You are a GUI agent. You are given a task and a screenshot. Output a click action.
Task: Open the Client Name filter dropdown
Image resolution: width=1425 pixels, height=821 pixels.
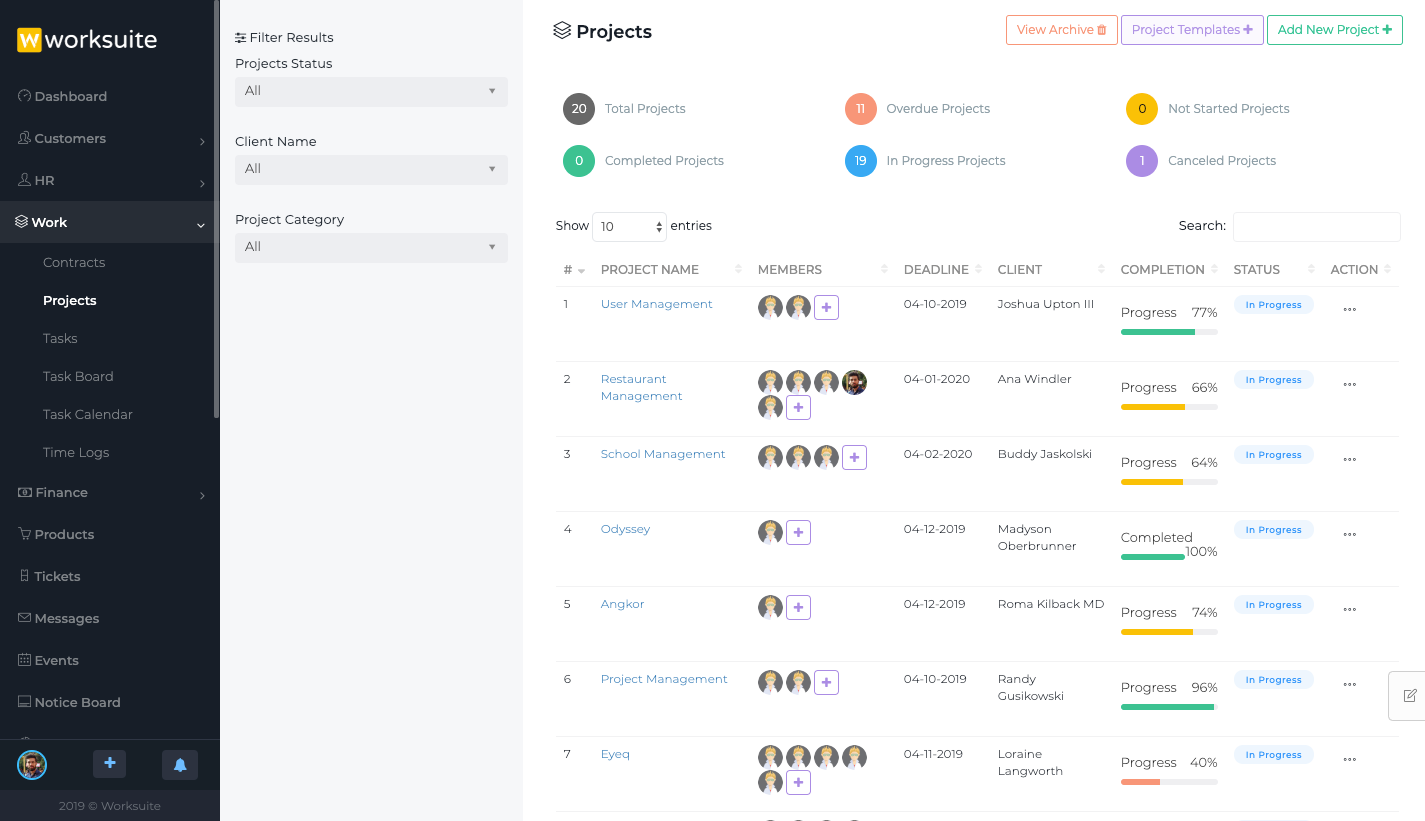[x=371, y=169]
